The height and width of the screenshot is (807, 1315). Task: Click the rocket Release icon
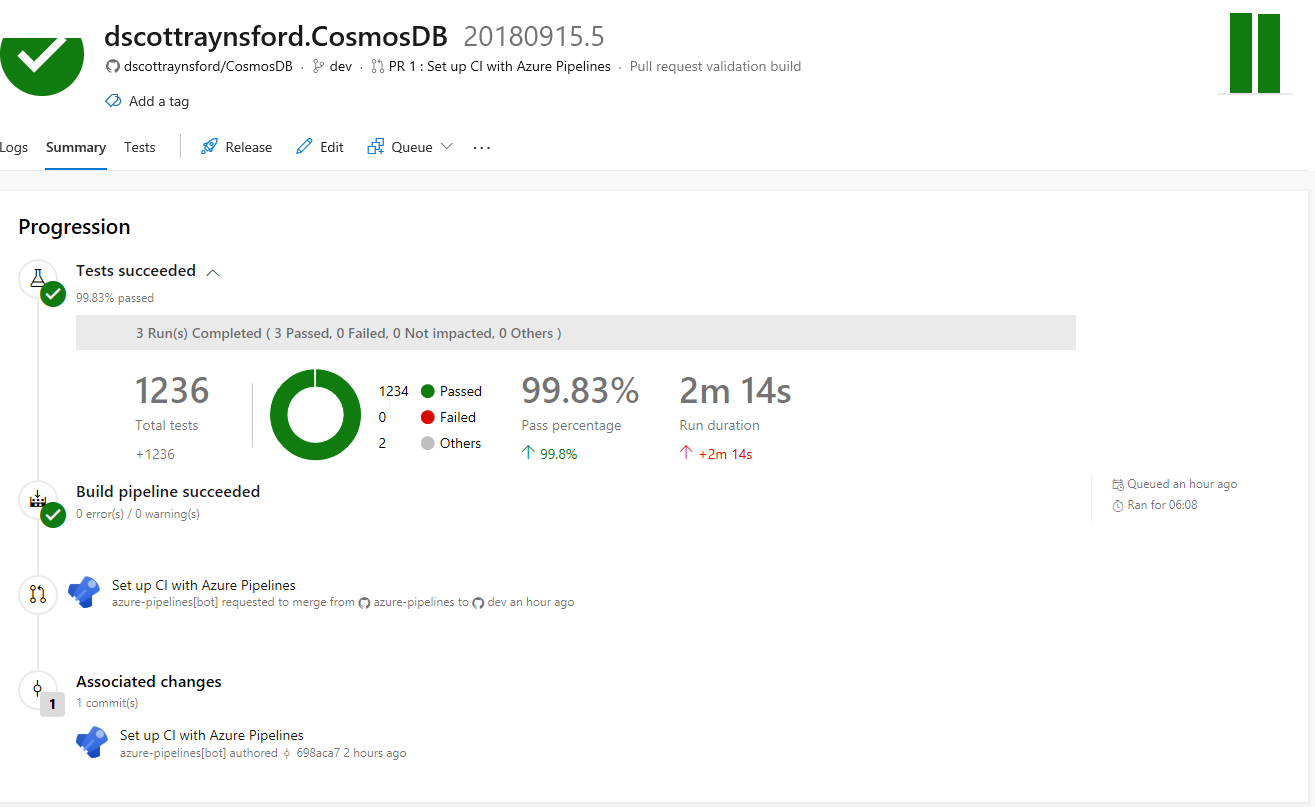(209, 147)
